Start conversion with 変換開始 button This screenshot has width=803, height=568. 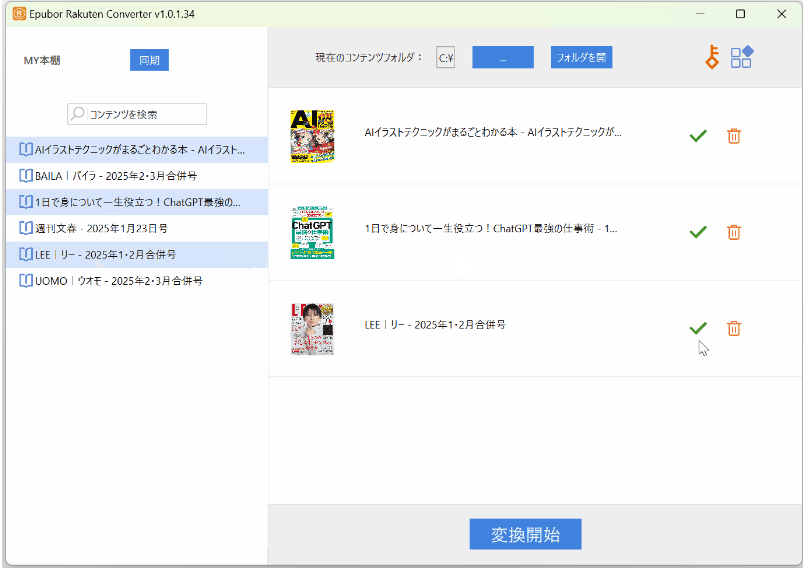pos(525,534)
